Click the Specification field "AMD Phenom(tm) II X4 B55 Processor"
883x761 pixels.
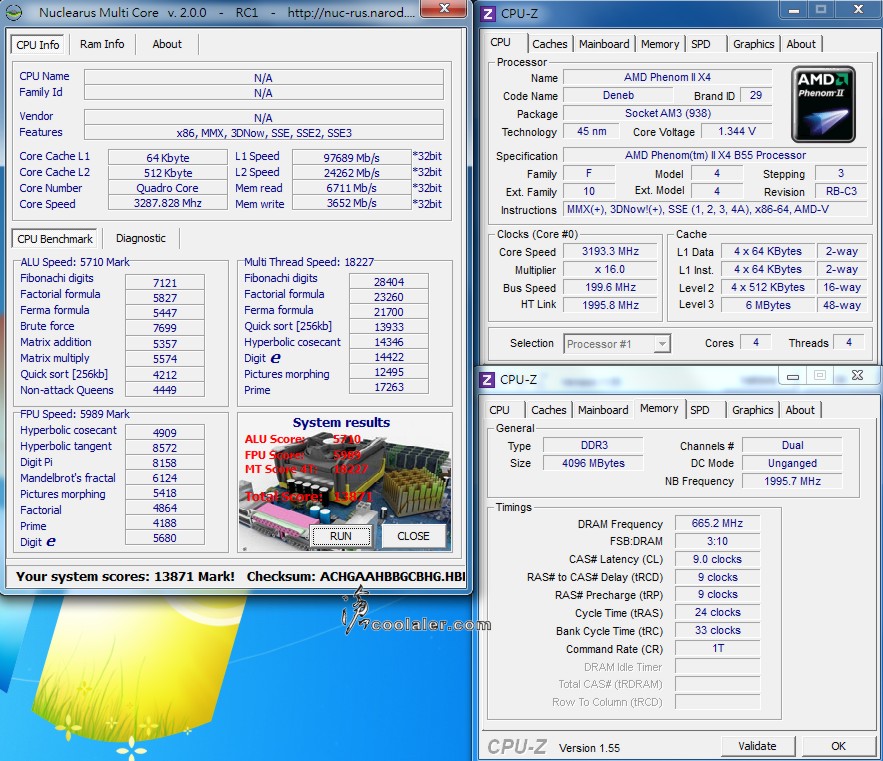(x=715, y=155)
